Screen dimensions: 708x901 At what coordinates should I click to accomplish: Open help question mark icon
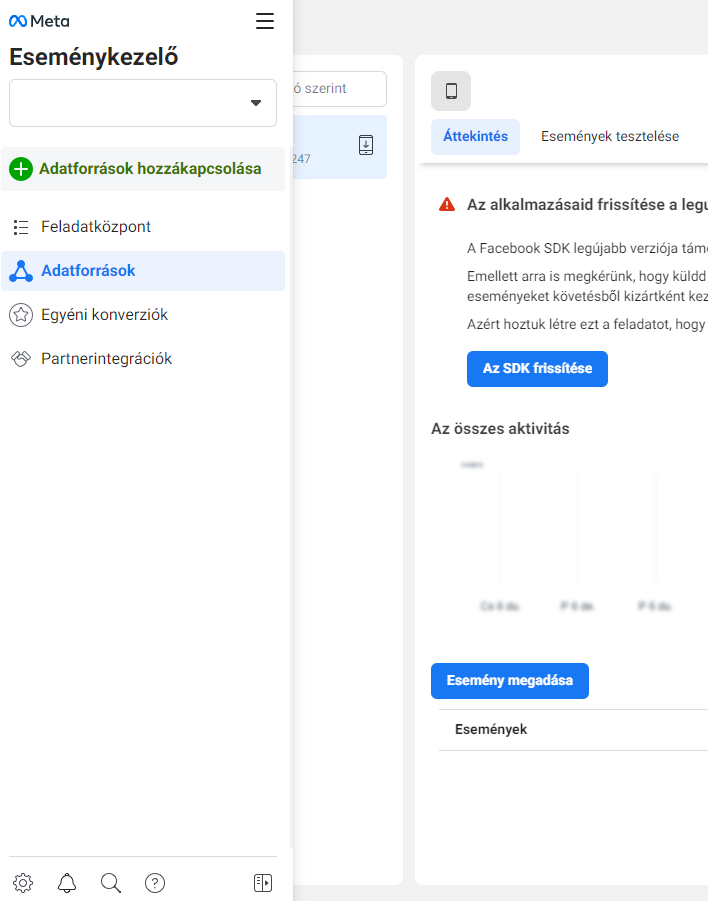[x=155, y=883]
